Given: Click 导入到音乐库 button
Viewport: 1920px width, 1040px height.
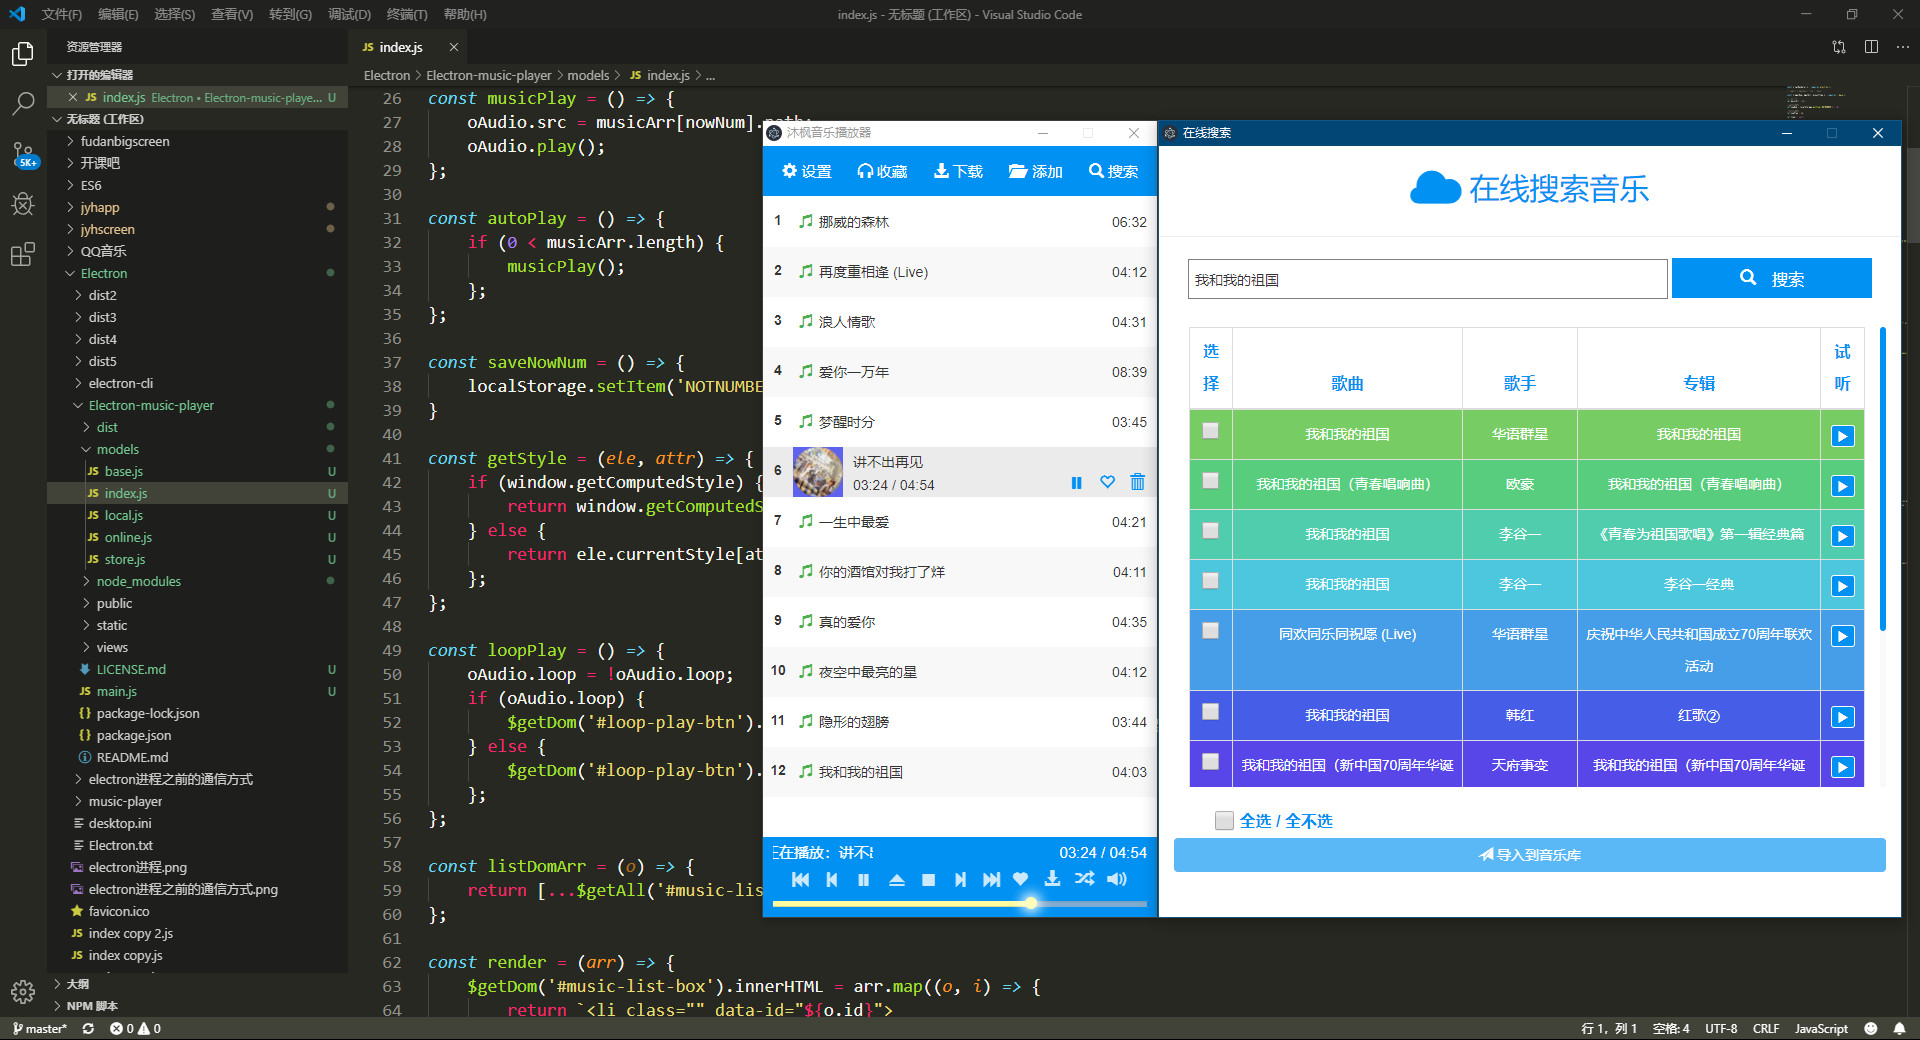Looking at the screenshot, I should [1529, 855].
